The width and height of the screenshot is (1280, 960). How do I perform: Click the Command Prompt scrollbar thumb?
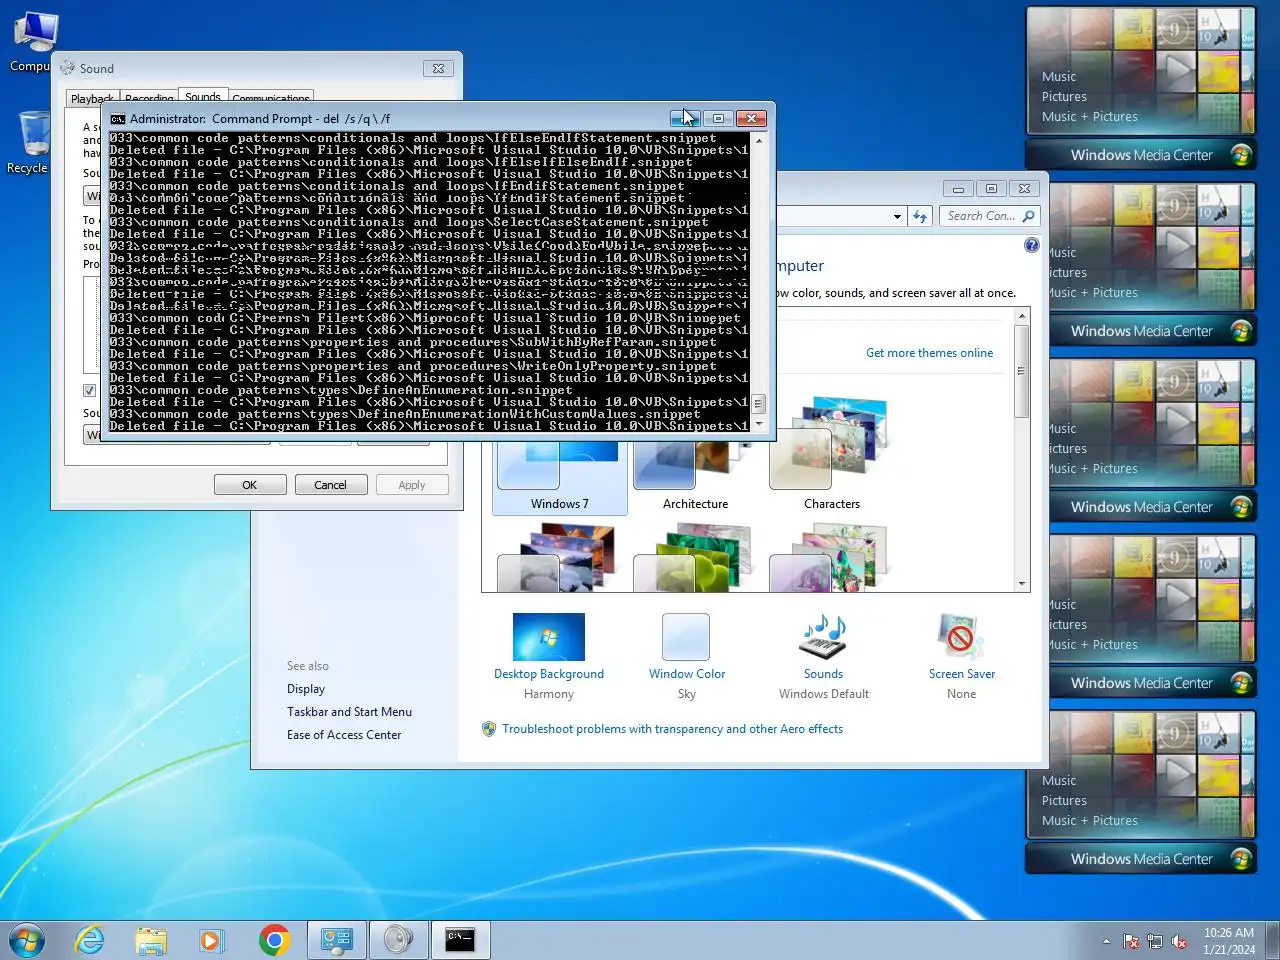click(759, 404)
